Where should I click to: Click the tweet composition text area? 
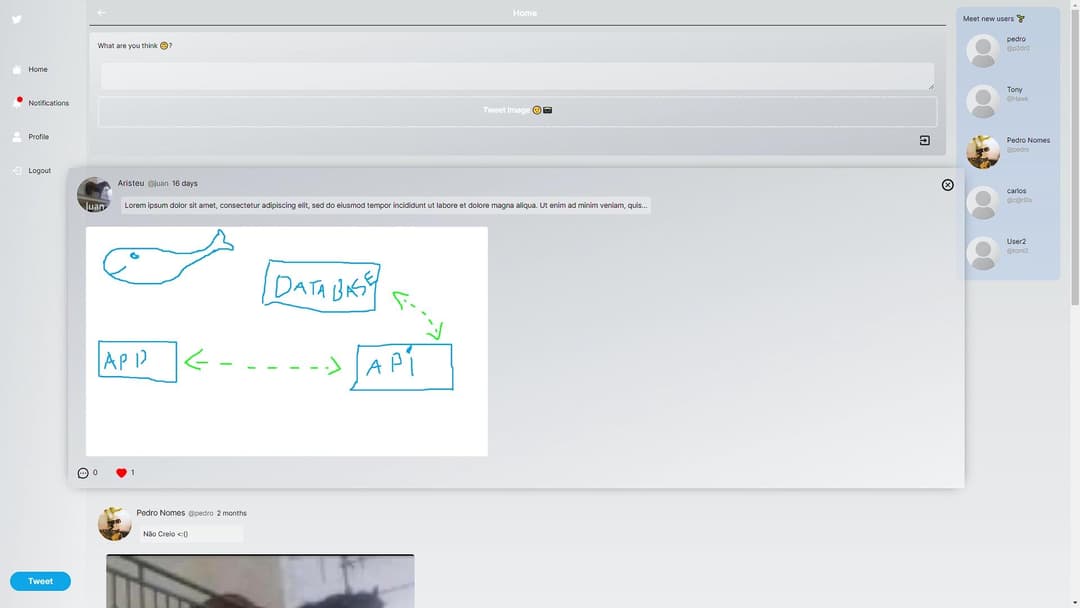point(516,75)
